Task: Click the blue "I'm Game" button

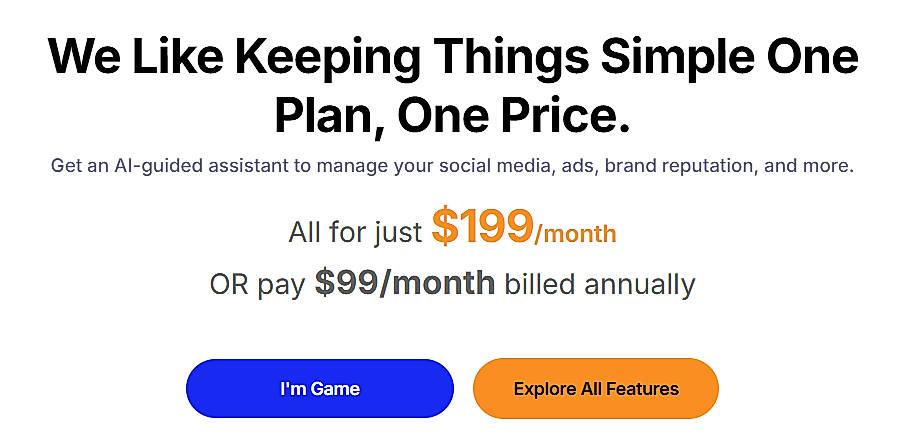Action: 319,388
